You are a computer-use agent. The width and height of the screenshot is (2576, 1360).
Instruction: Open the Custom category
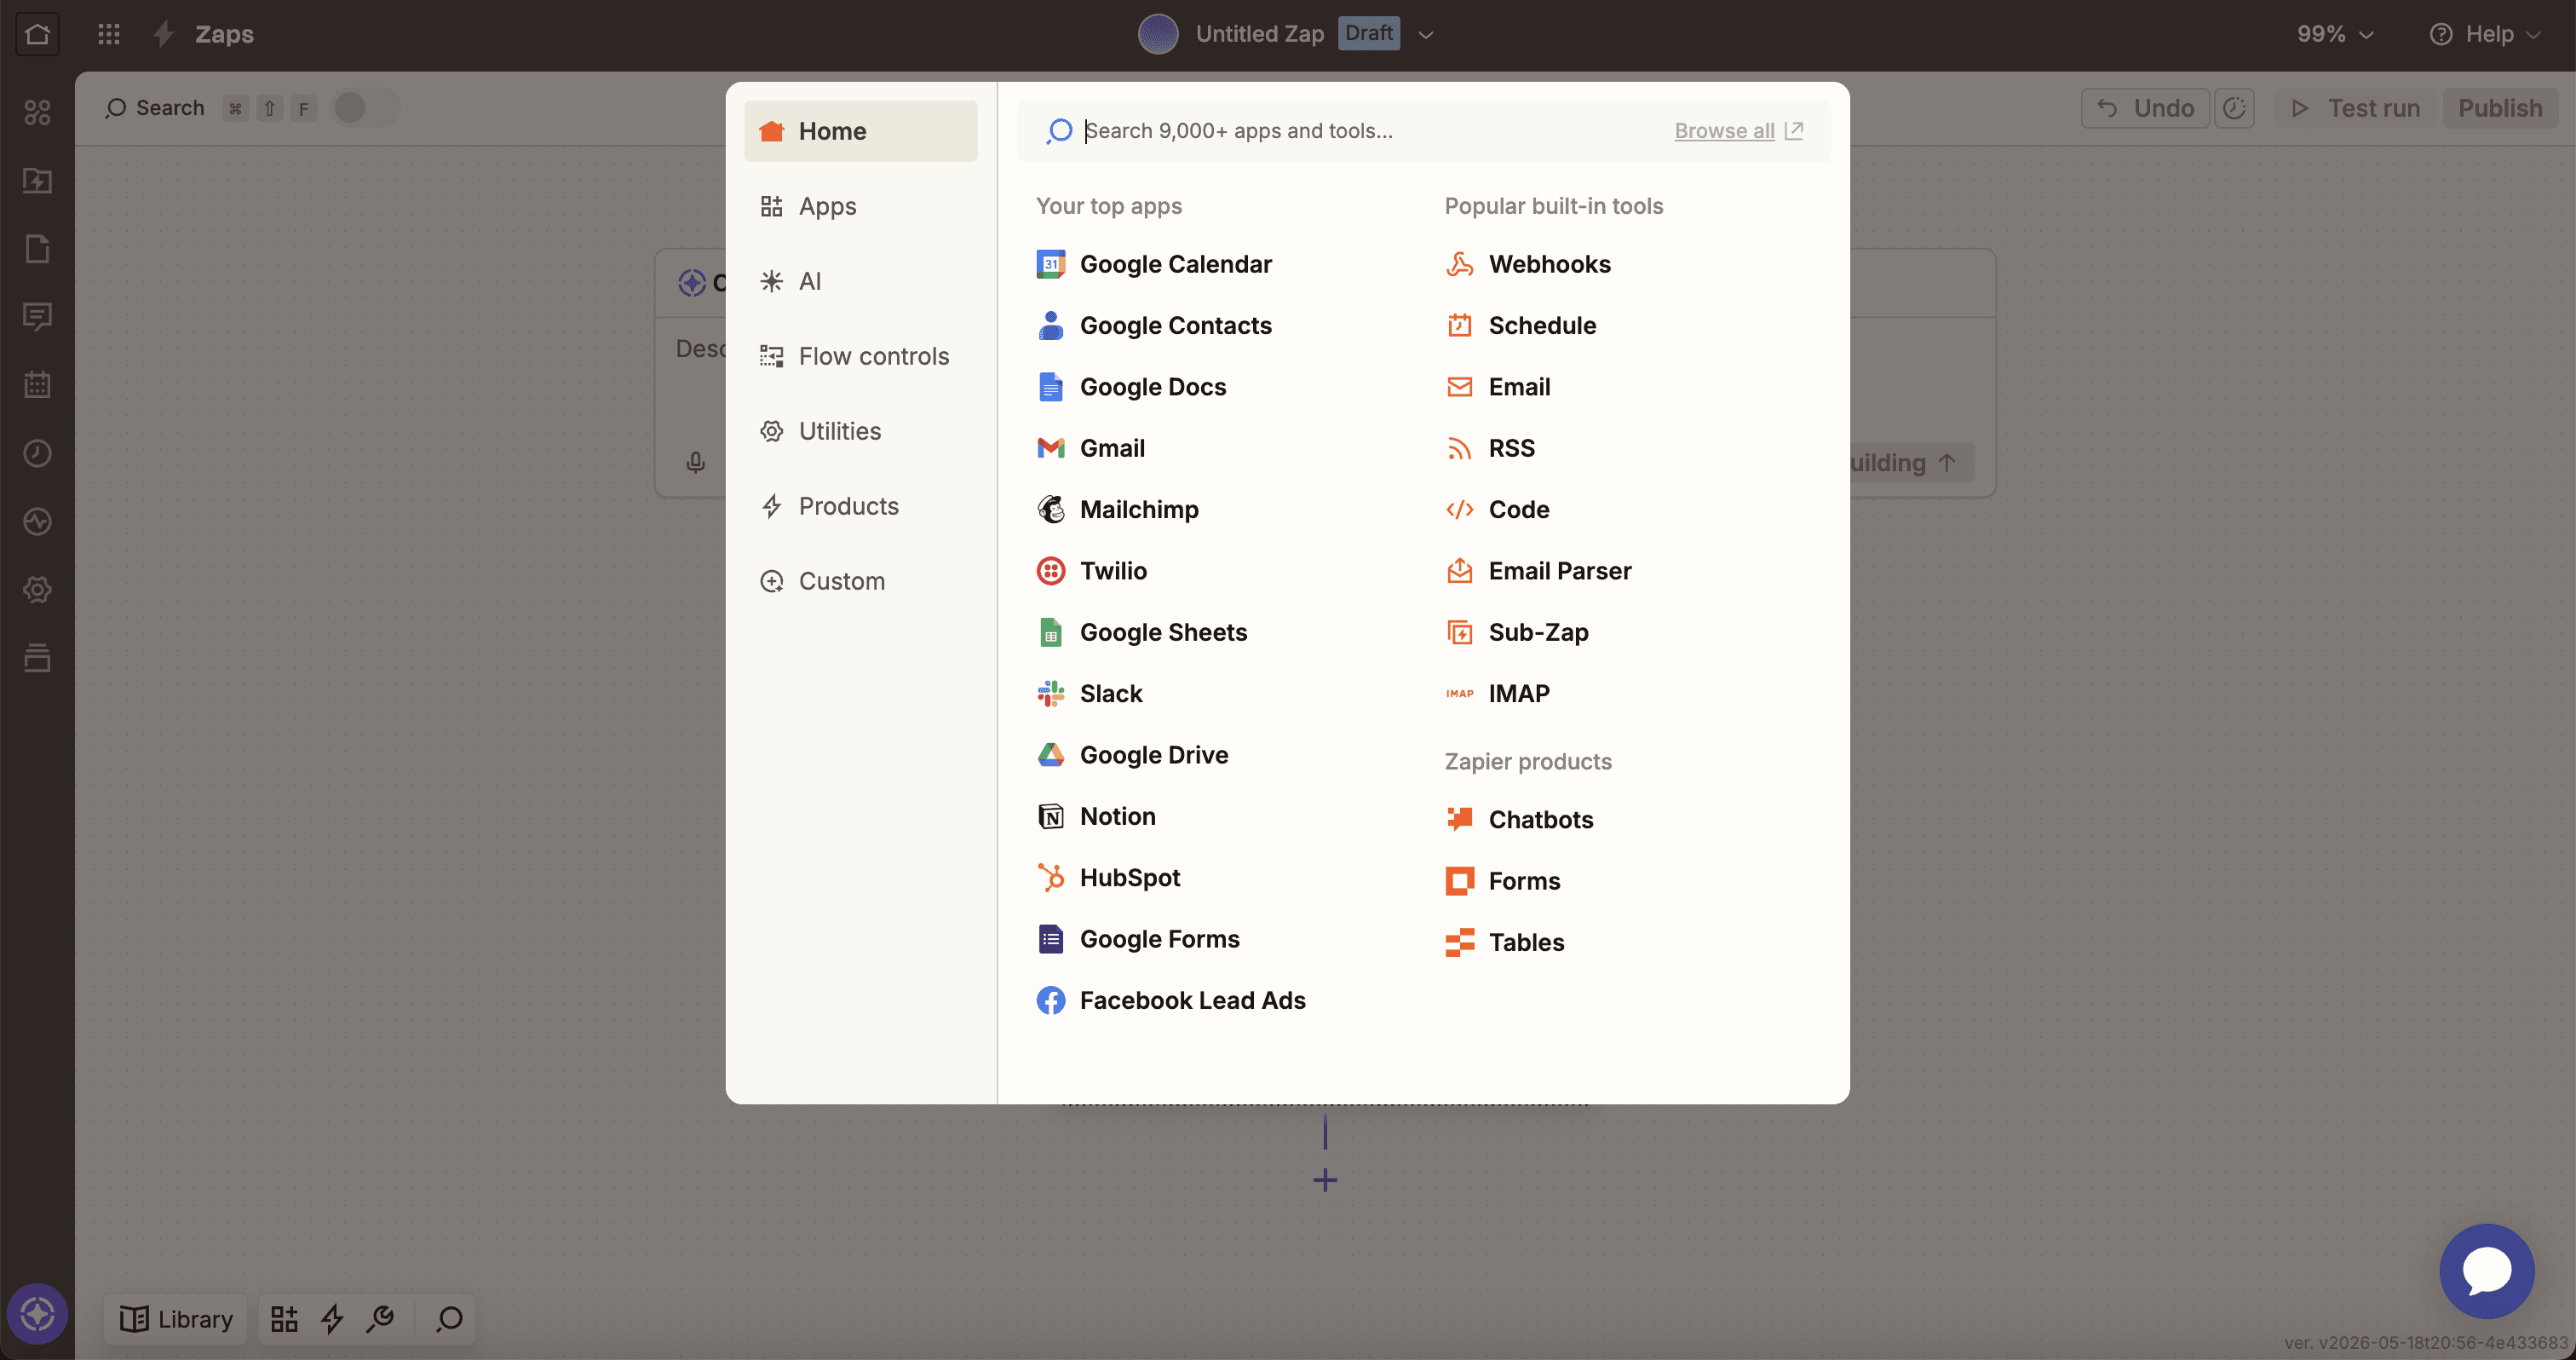(860, 581)
